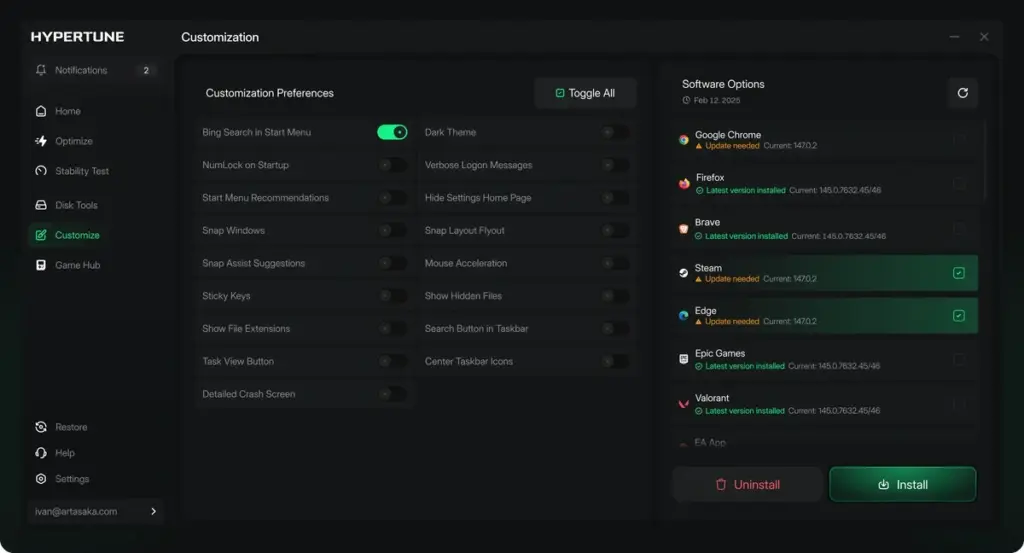
Task: Click the Firefox icon in software list
Action: tap(684, 183)
